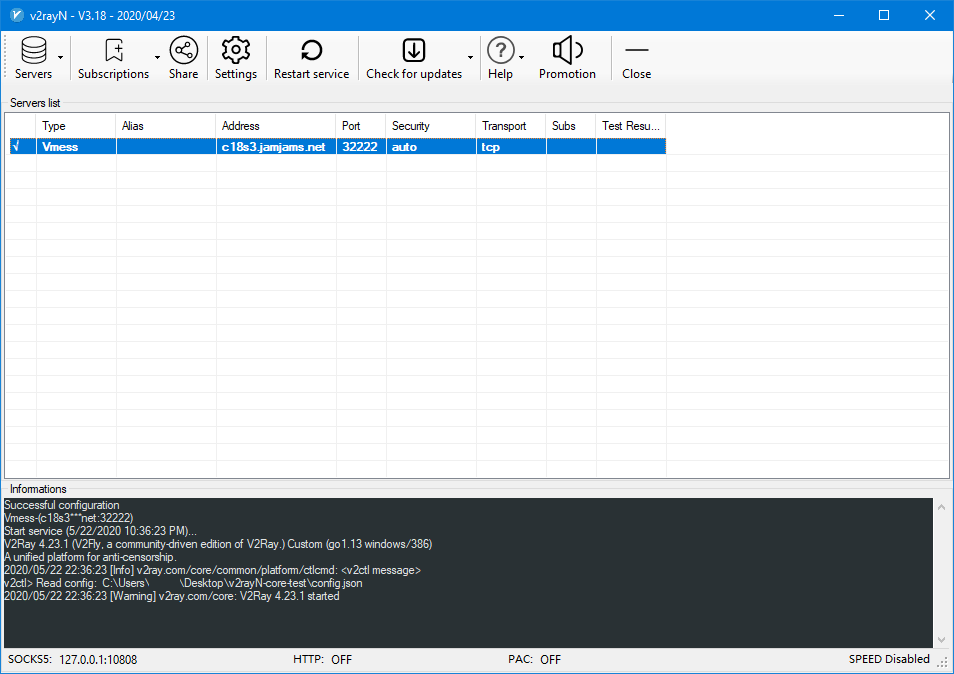Expand the Subscriptions dropdown arrow
Screen dimensions: 954x674
(157, 58)
